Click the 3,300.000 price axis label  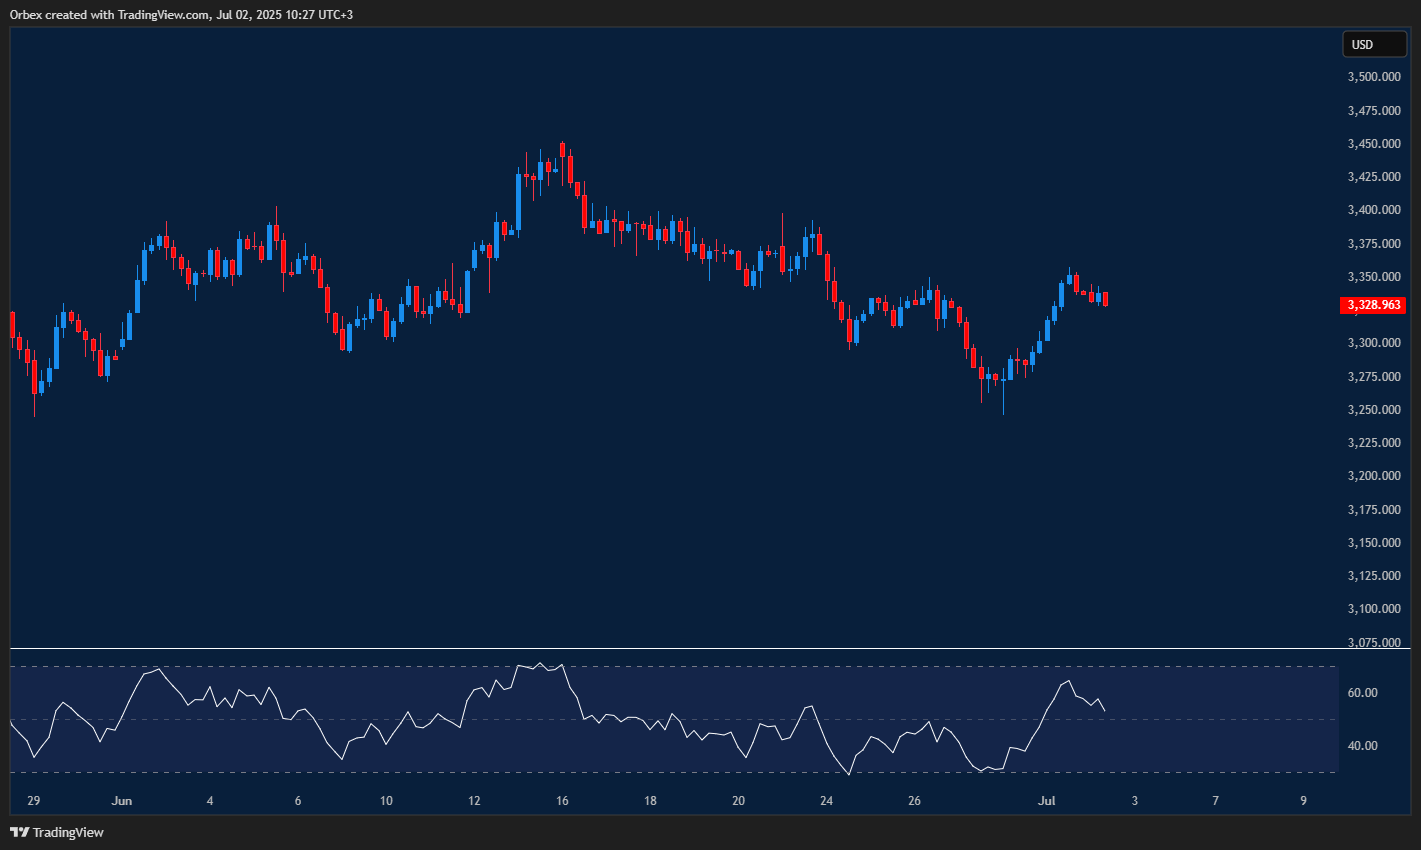click(1373, 343)
